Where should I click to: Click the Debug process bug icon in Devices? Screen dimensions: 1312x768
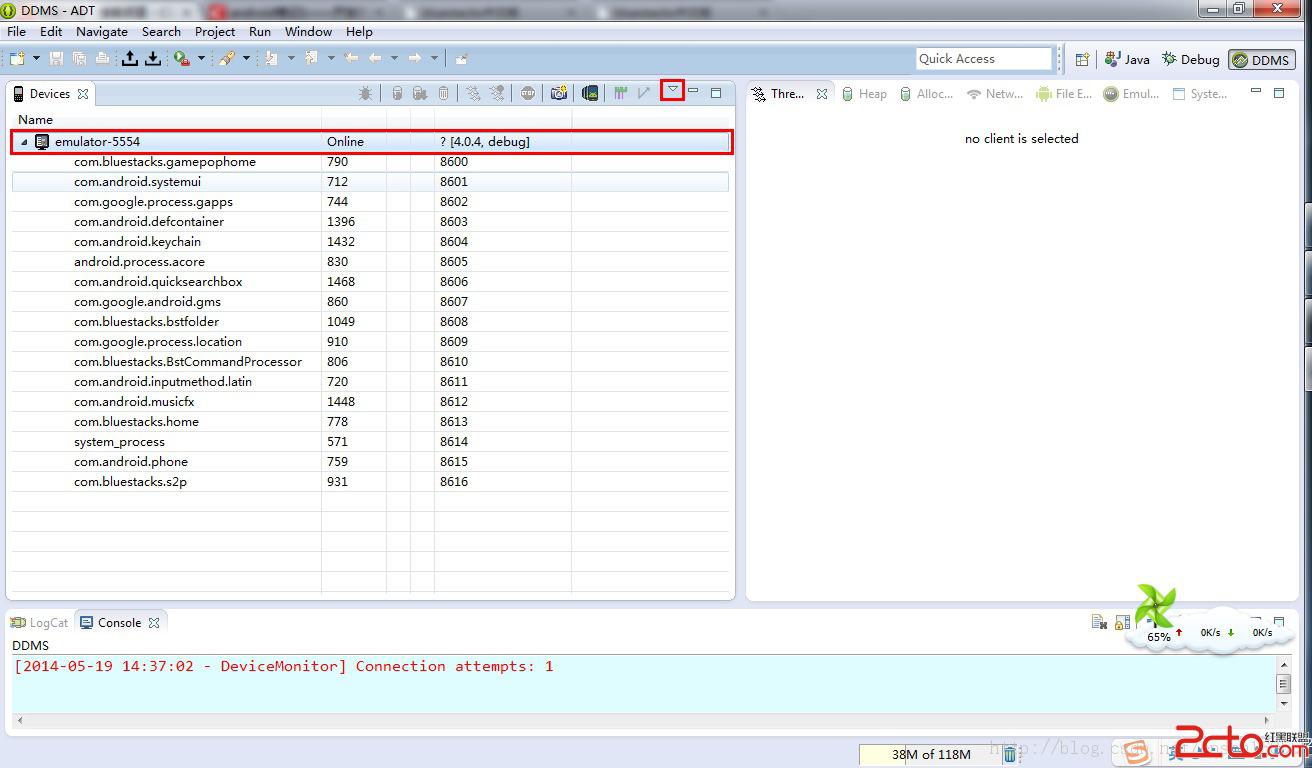click(366, 93)
